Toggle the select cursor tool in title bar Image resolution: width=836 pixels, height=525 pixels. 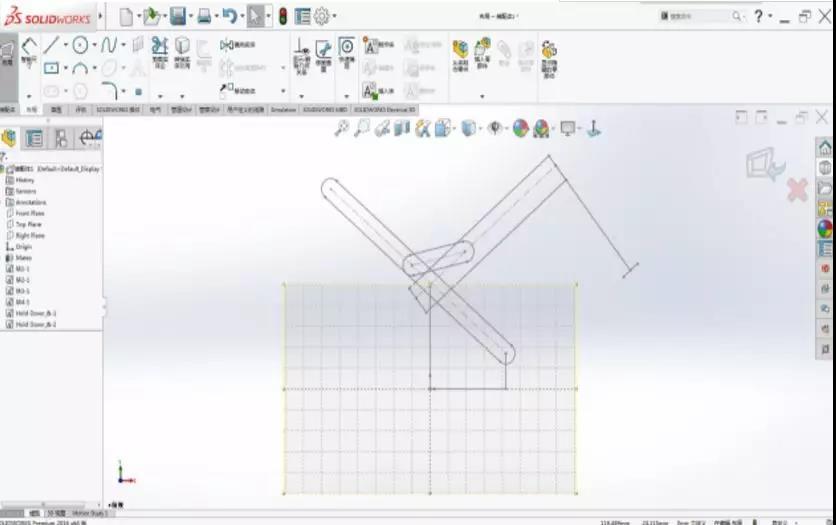coord(255,17)
